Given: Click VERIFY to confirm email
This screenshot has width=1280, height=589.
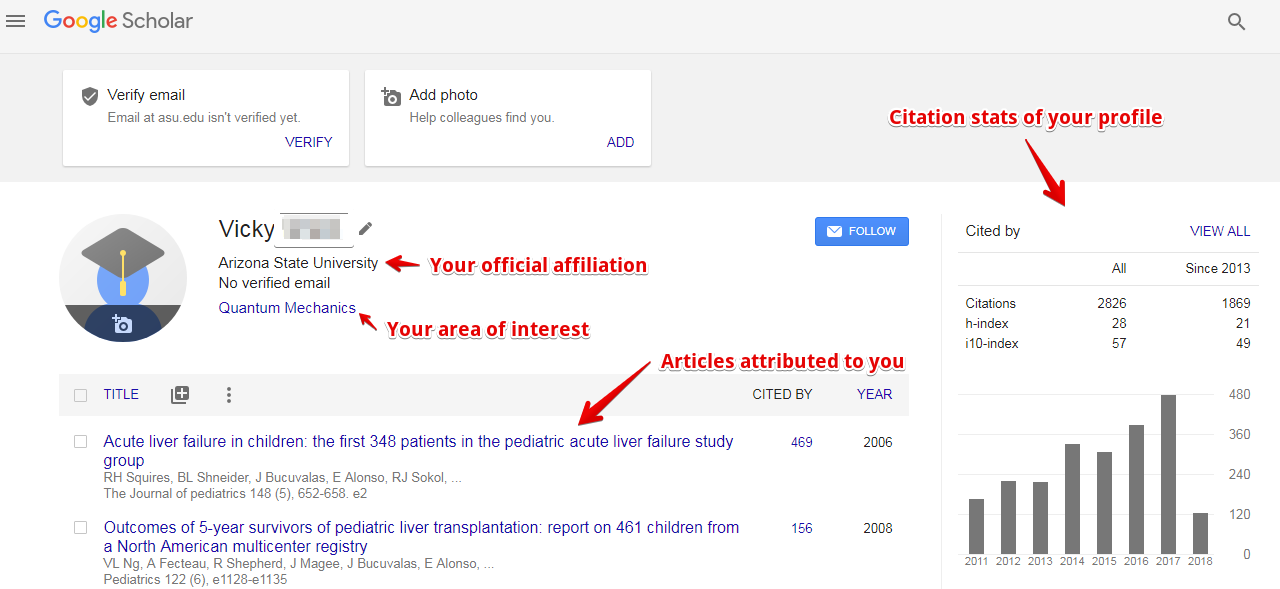Looking at the screenshot, I should [308, 141].
